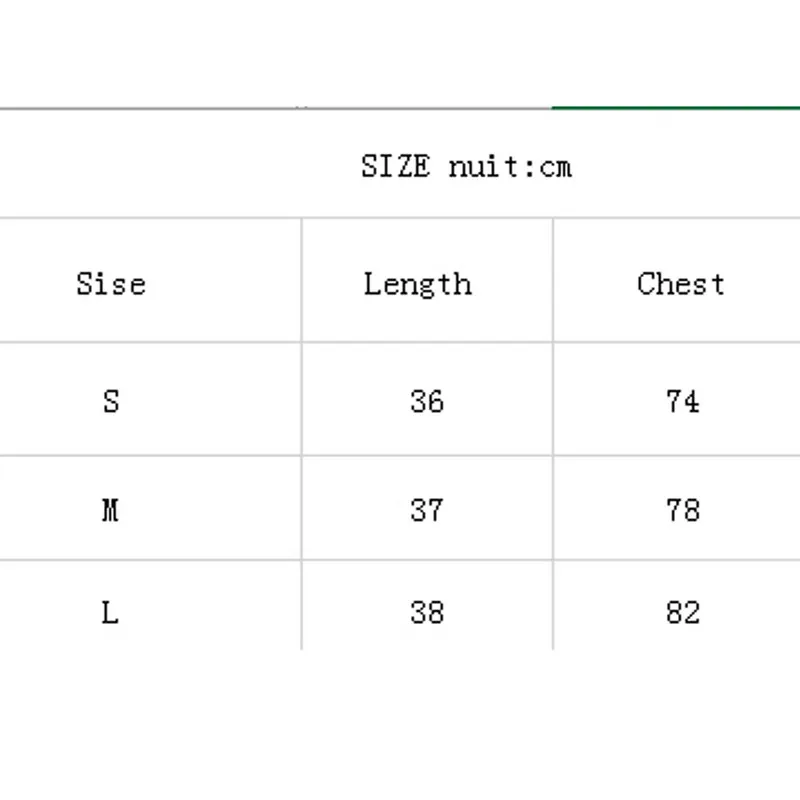Select the chest value 82 cell
This screenshot has height=800, width=800.
click(677, 606)
